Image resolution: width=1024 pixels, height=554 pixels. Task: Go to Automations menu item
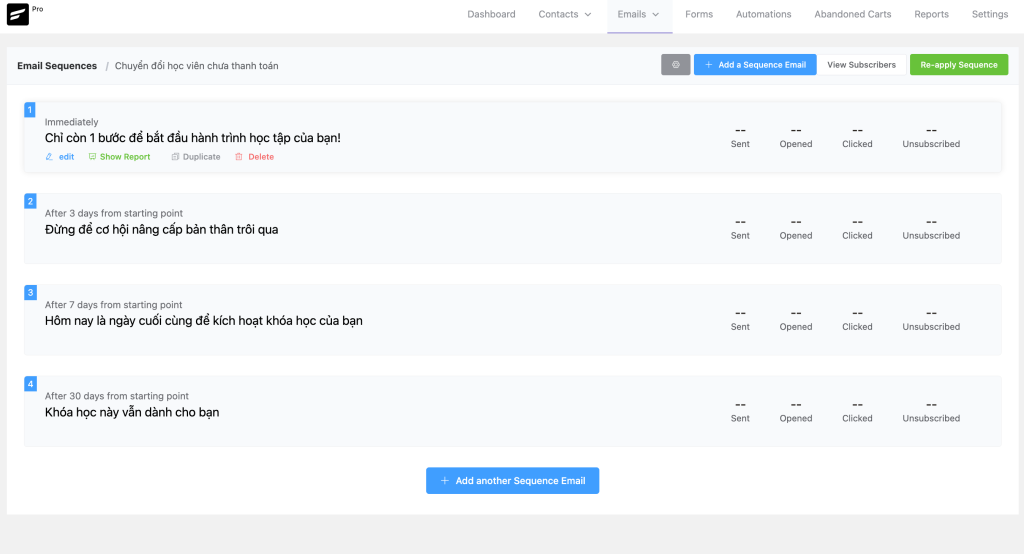763,14
